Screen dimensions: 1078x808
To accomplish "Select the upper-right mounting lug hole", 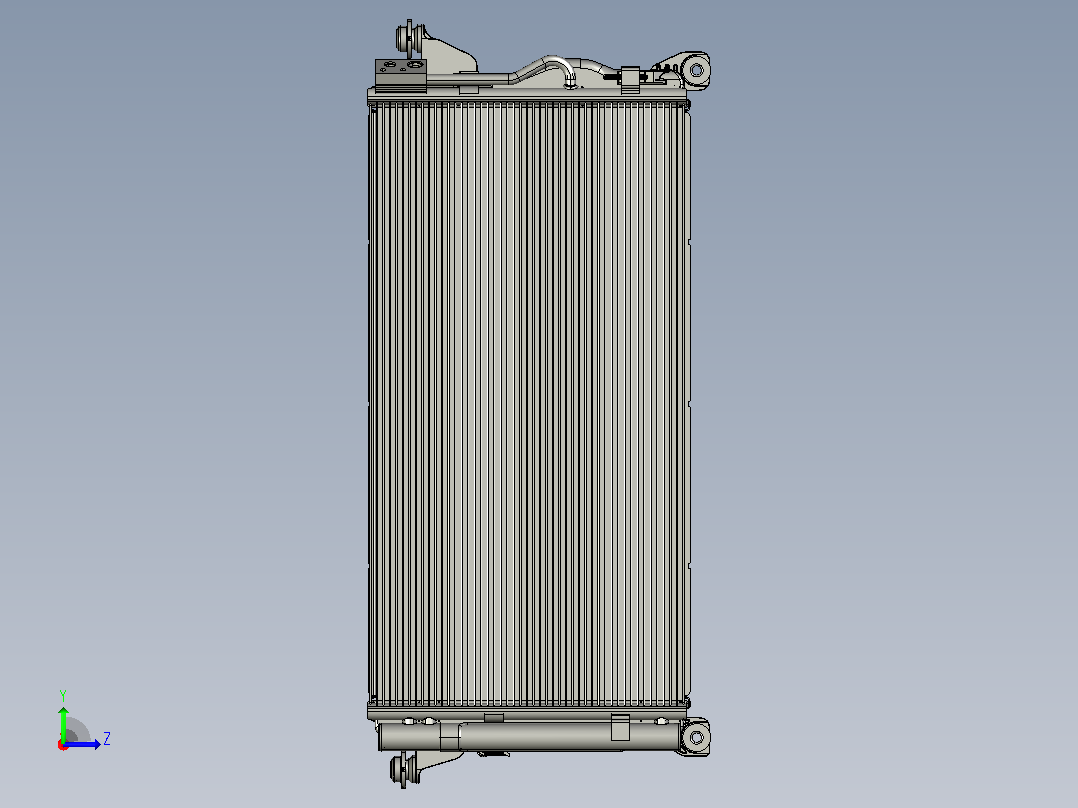I will click(x=696, y=69).
